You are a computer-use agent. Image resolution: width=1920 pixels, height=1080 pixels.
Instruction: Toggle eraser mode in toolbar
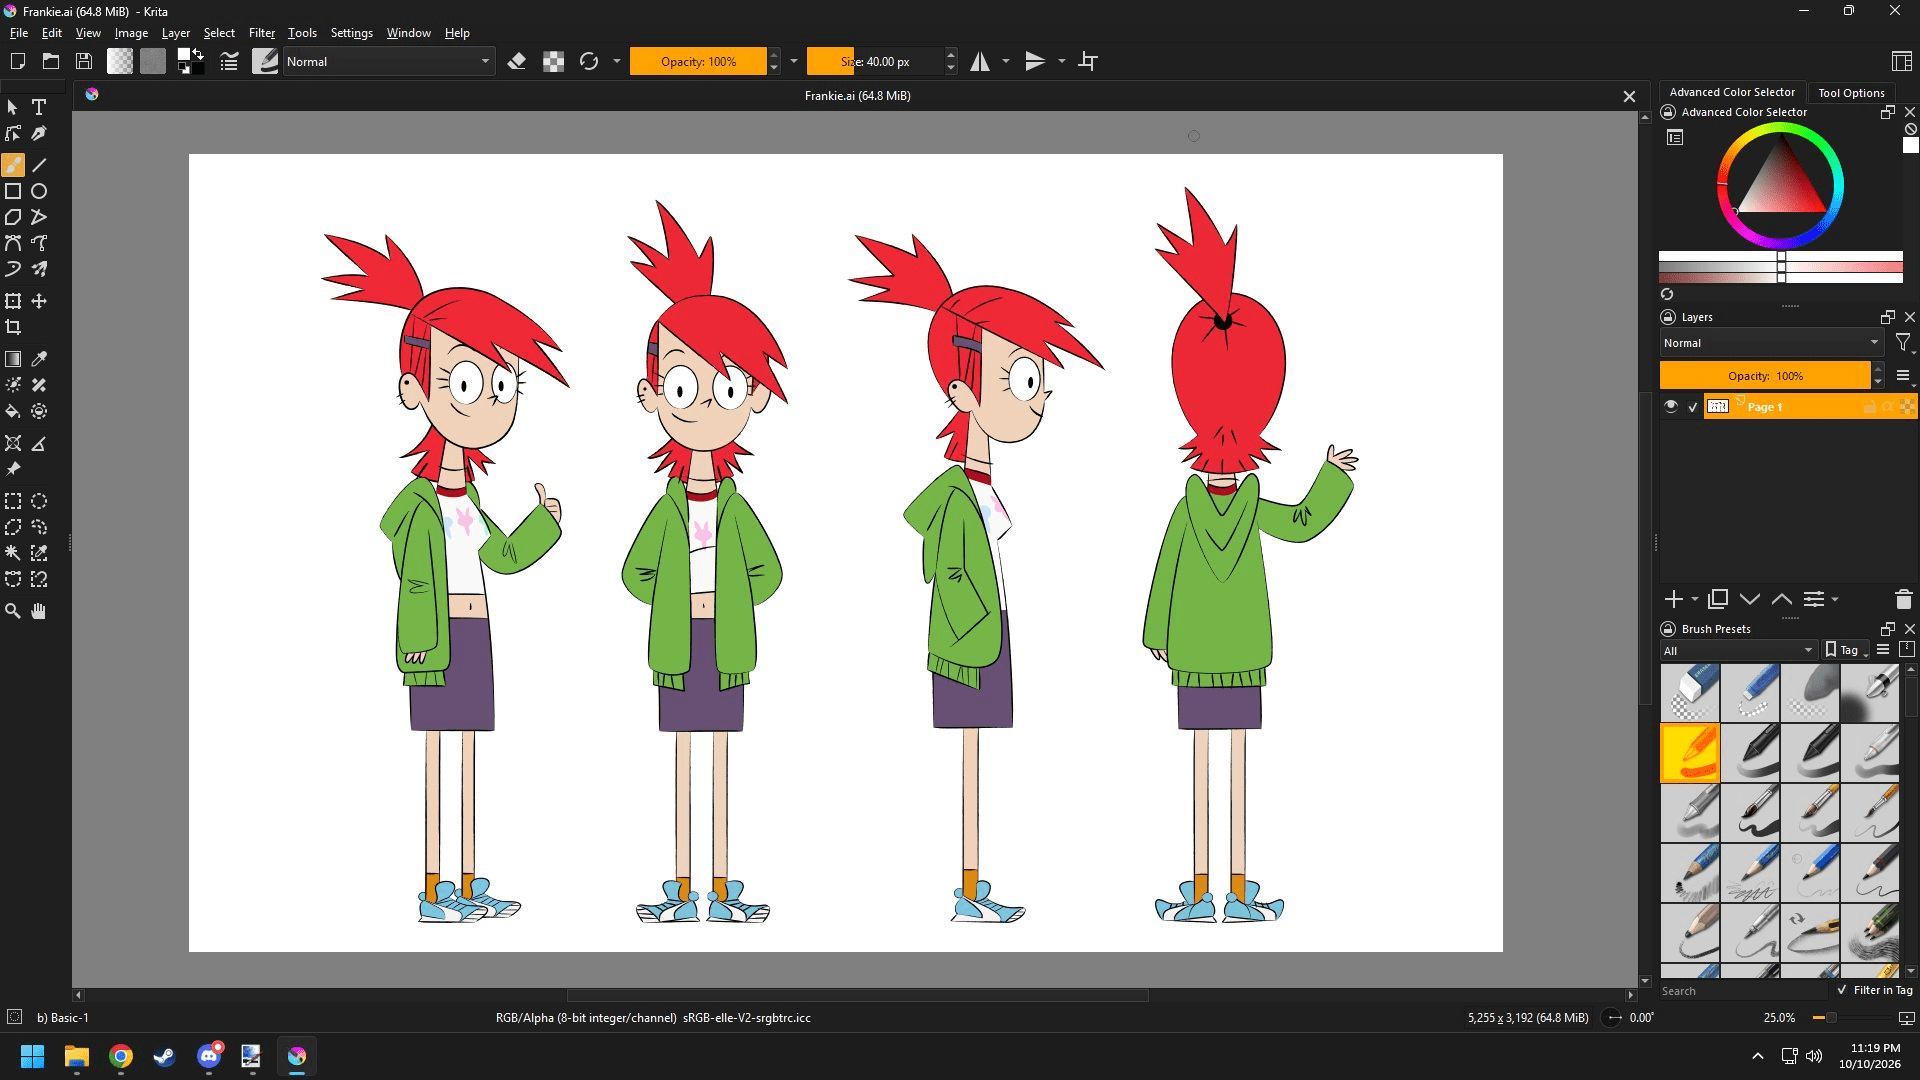pyautogui.click(x=517, y=62)
